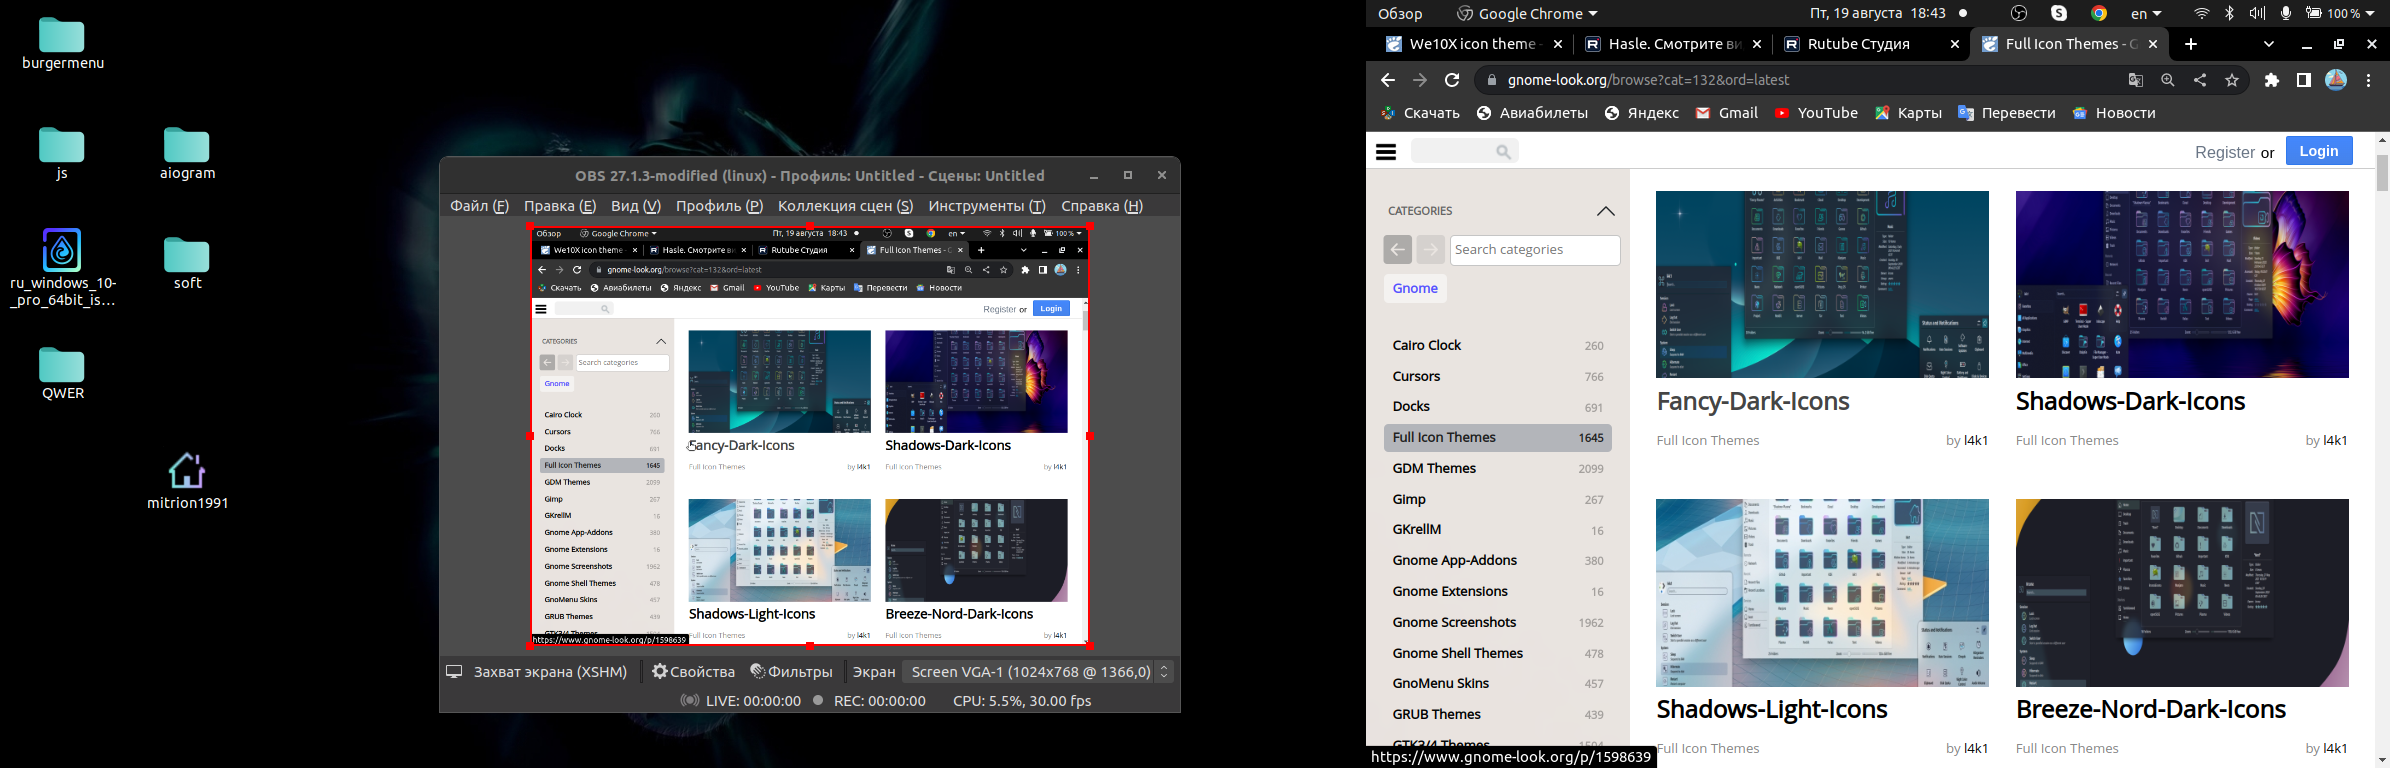
Task: Click the categories forward arrow button
Action: coord(1431,249)
